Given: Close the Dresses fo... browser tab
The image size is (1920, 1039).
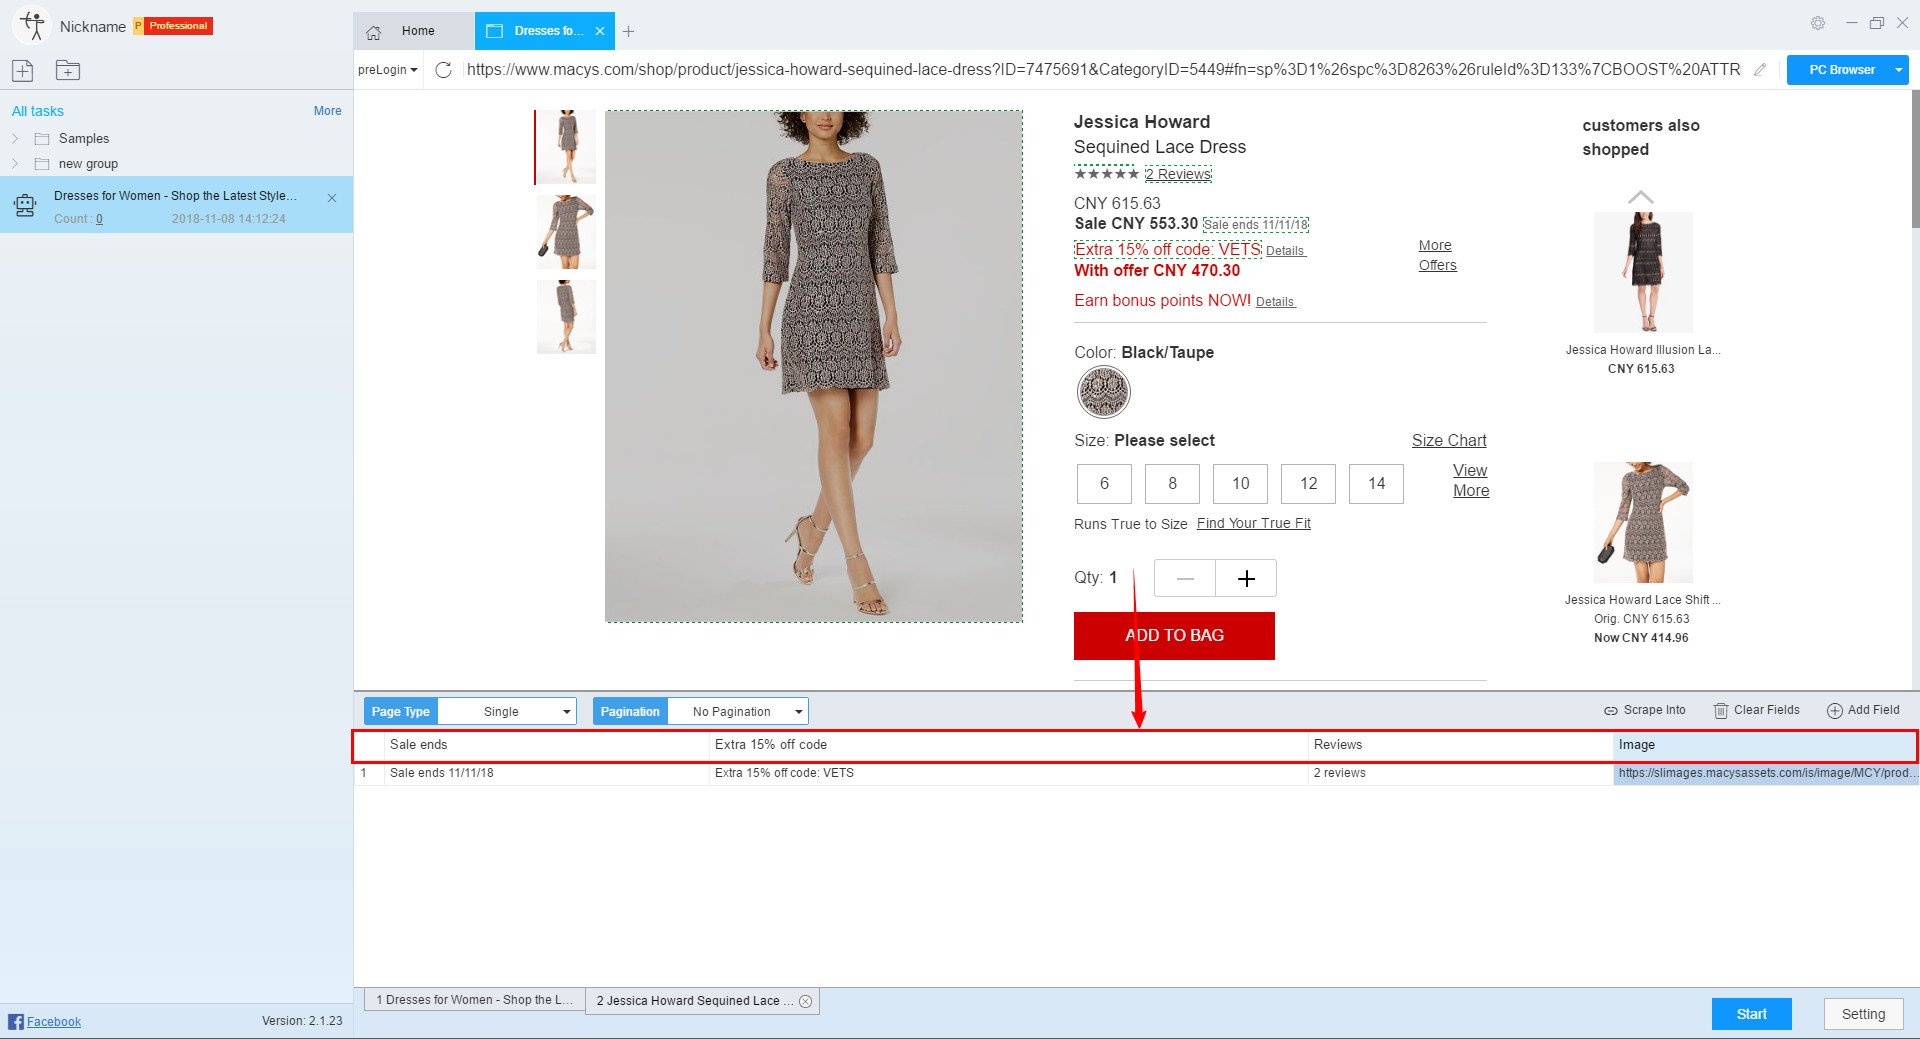Looking at the screenshot, I should pyautogui.click(x=600, y=31).
